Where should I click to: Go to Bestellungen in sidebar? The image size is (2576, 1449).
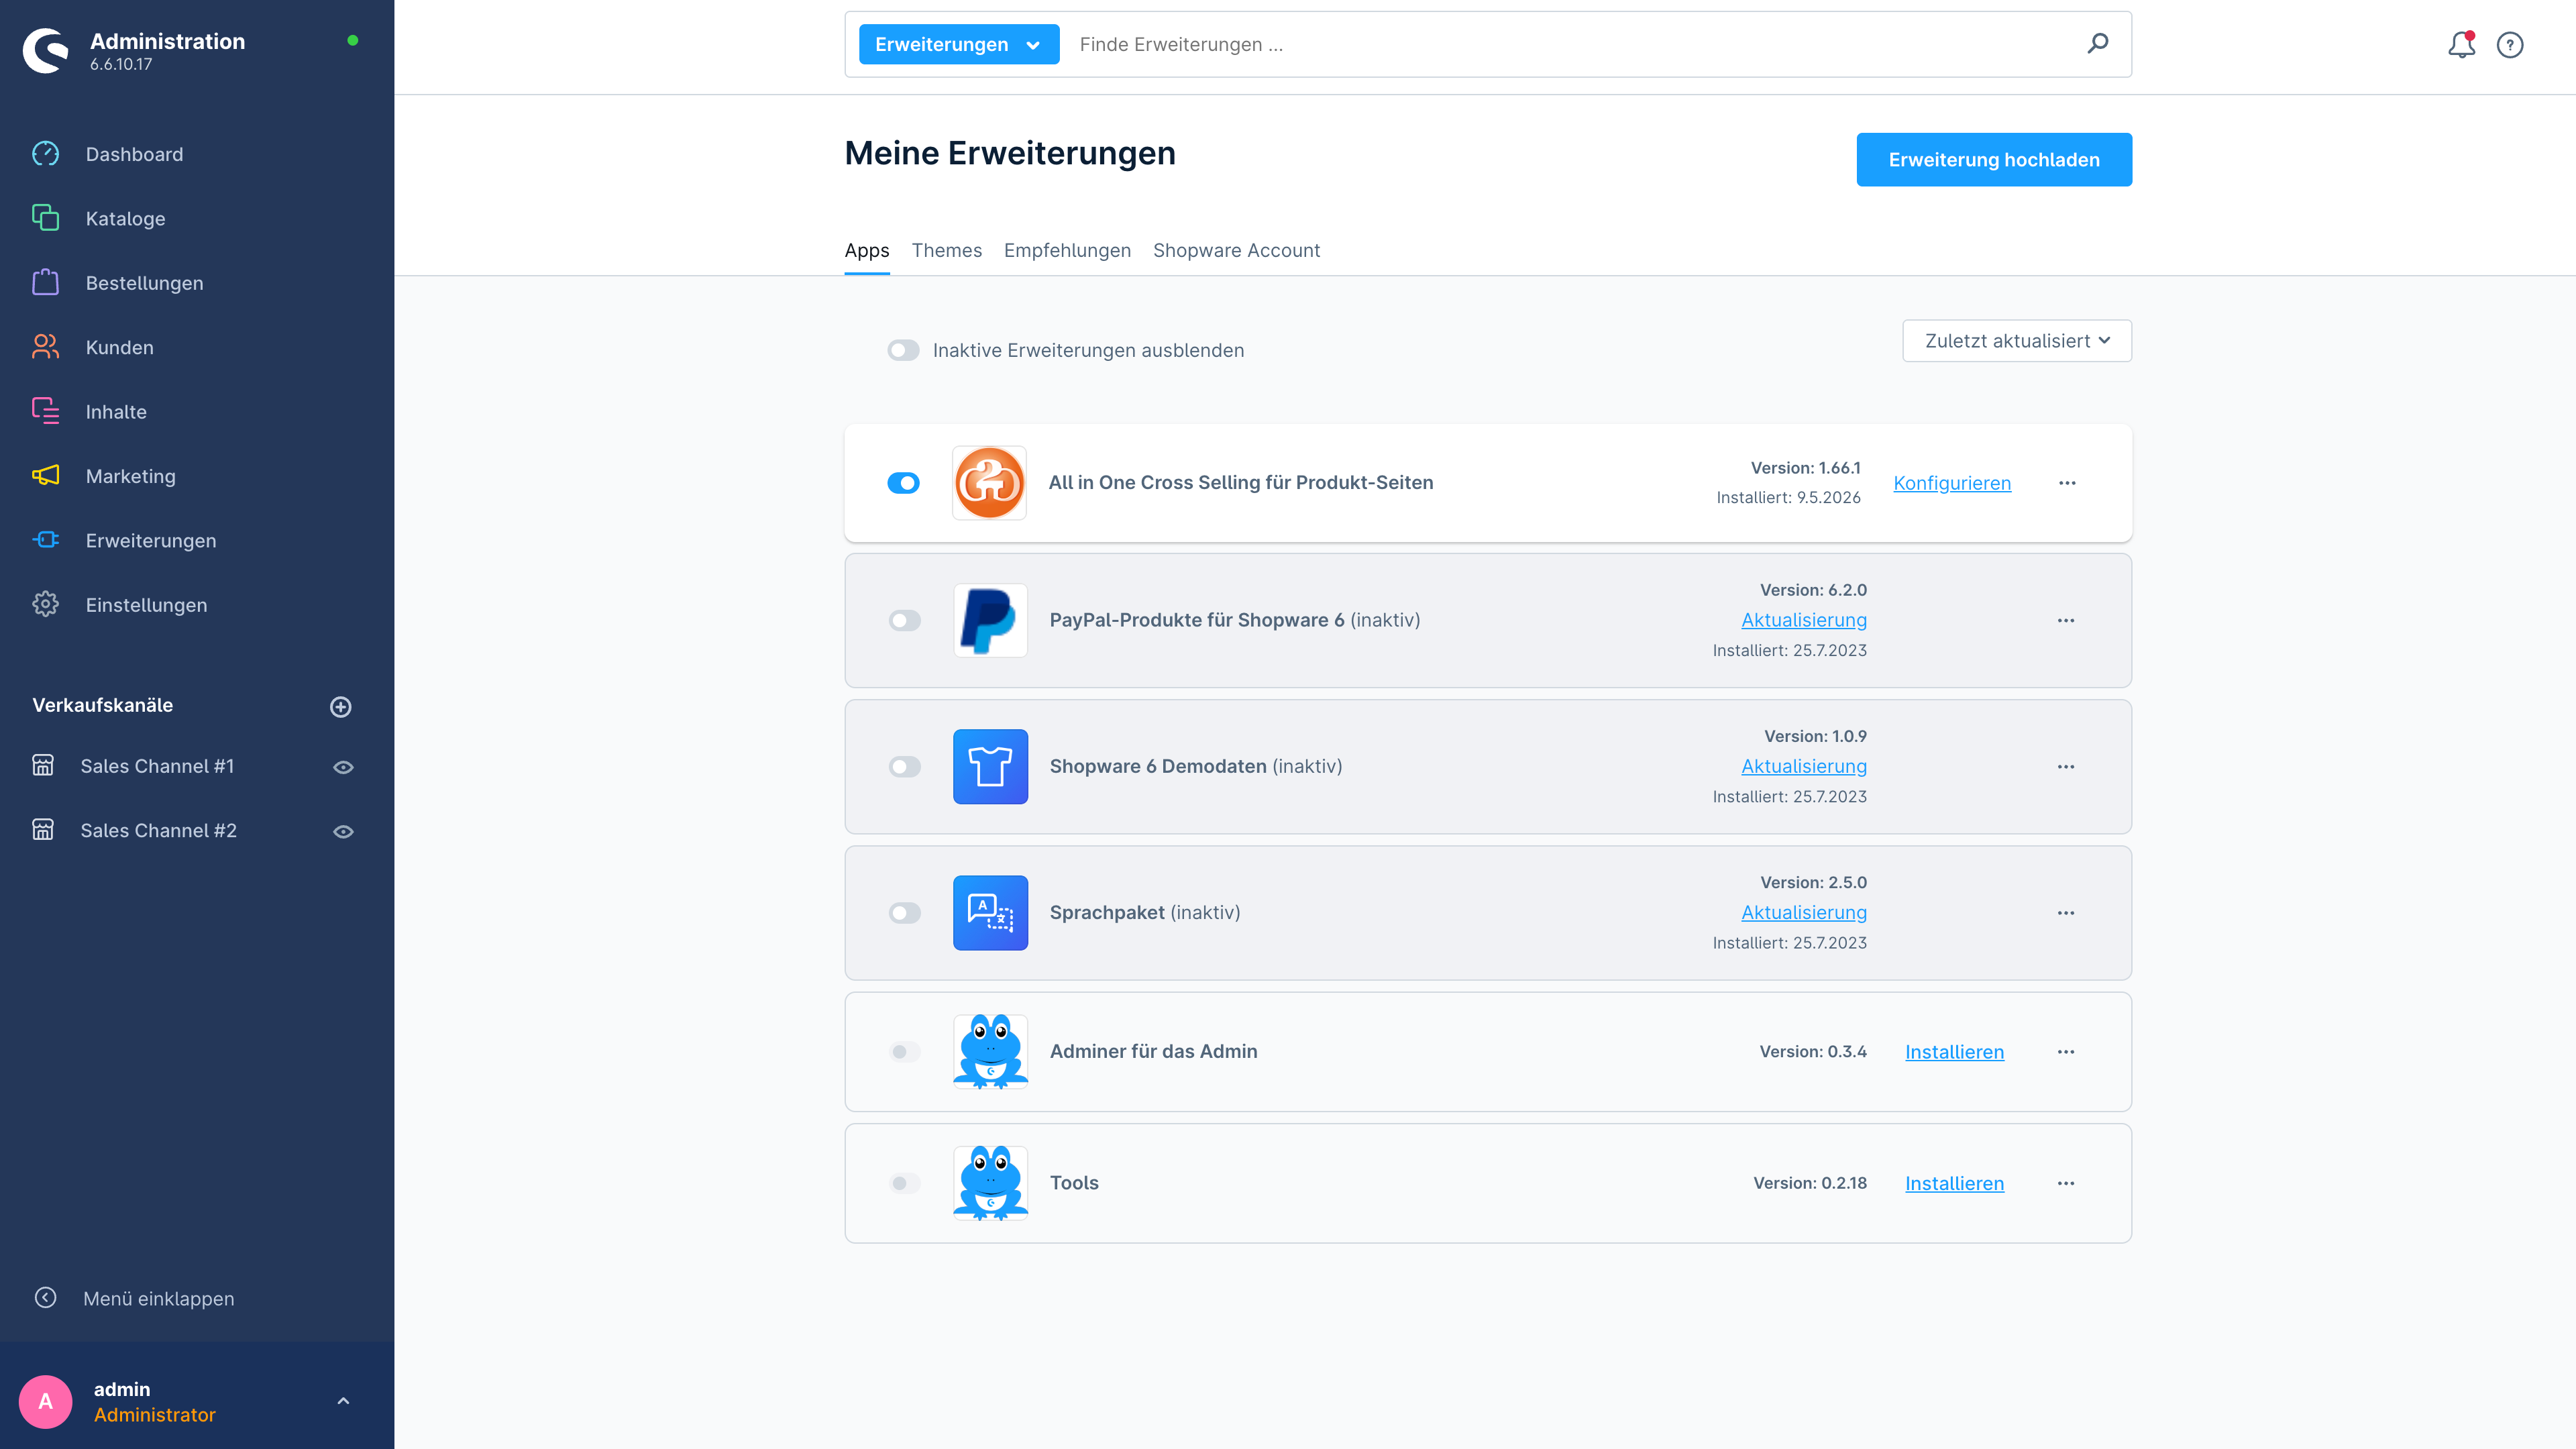144,283
